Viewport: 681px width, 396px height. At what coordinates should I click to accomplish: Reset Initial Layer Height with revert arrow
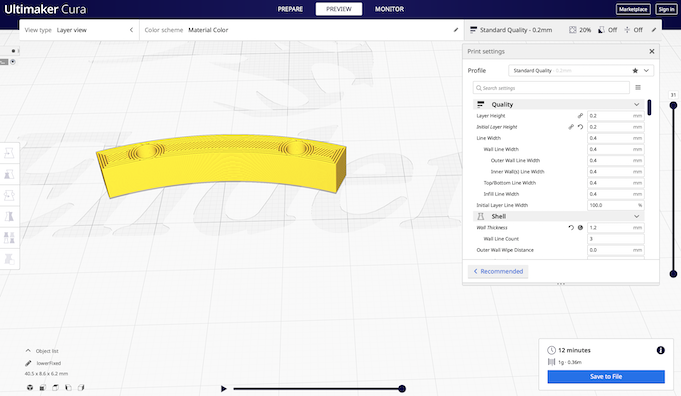point(580,127)
